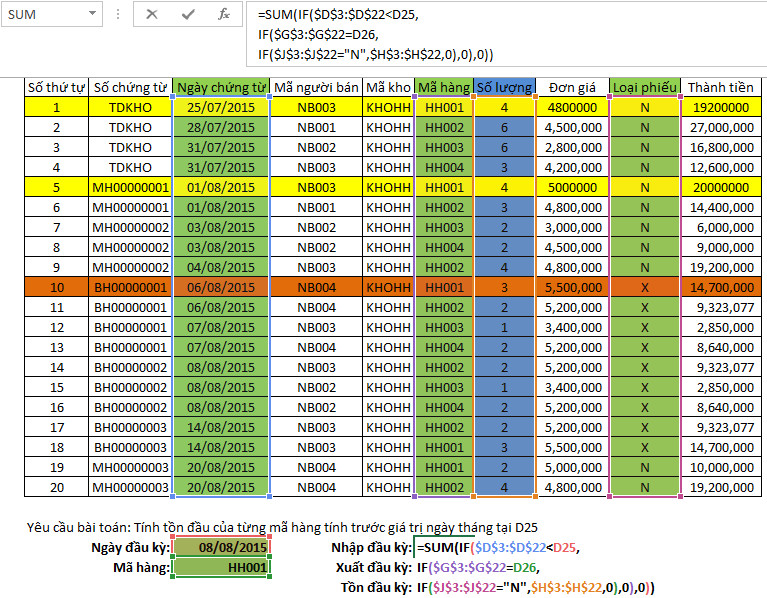
Task: Select the 'Ngày chứng từ' column header
Action: tap(220, 87)
